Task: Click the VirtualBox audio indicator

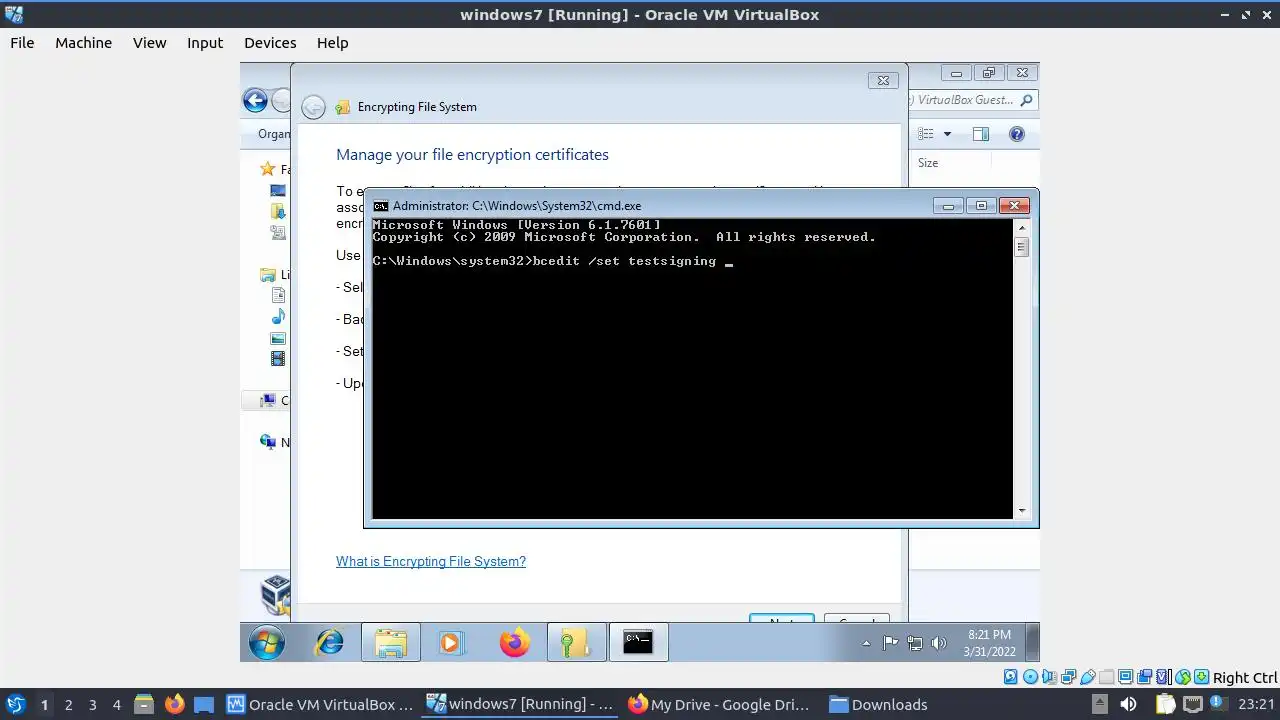Action: 1049,677
